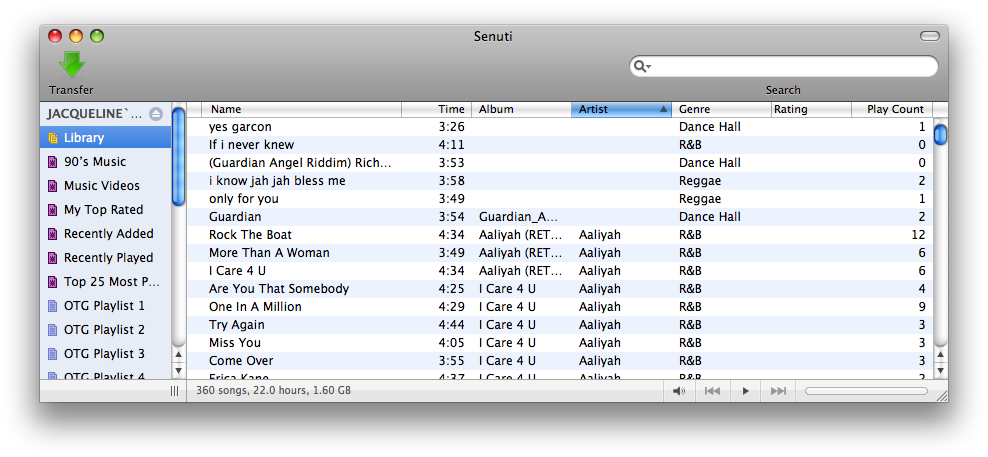
Task: Sort by the Play Count column
Action: coord(893,109)
